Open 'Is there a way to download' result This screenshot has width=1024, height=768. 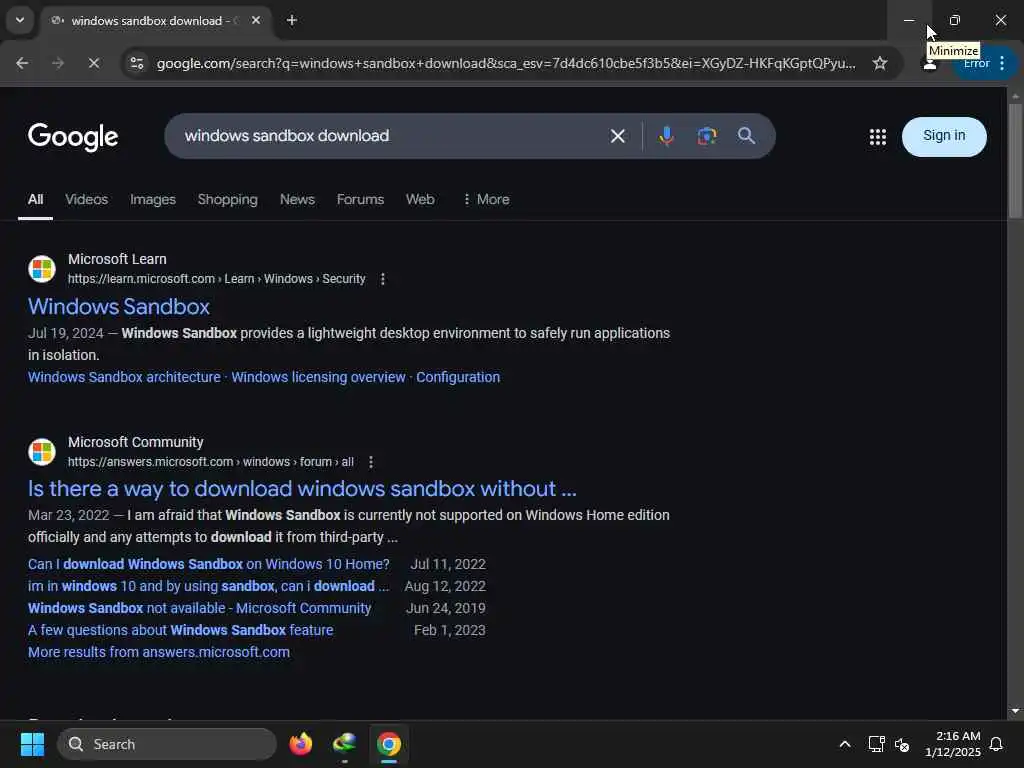(302, 489)
